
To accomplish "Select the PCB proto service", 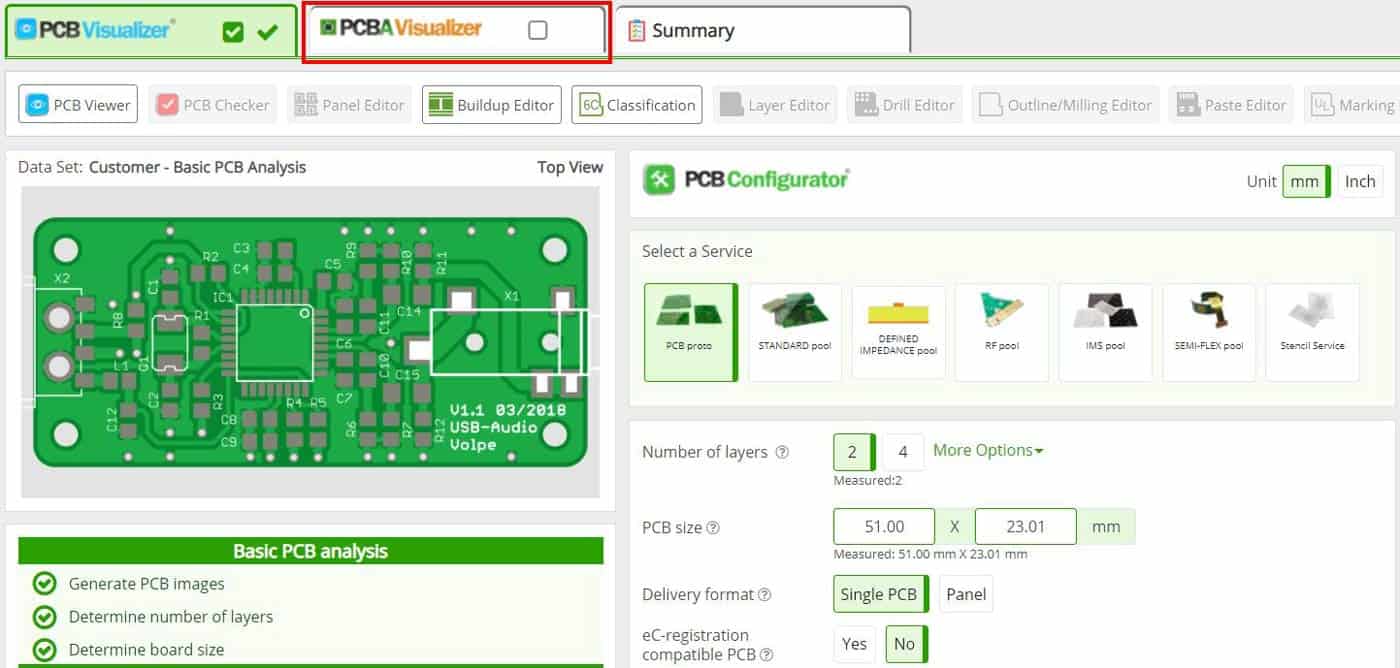I will (x=691, y=332).
